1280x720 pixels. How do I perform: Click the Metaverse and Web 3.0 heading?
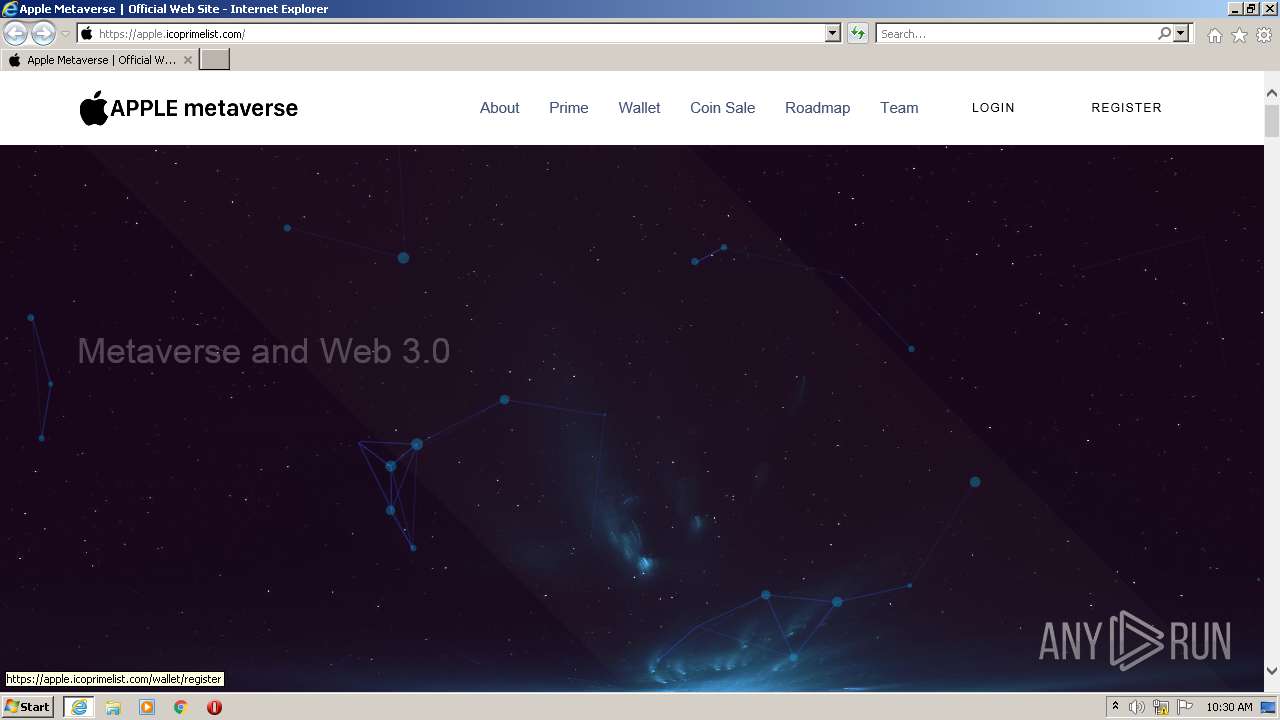(x=264, y=351)
